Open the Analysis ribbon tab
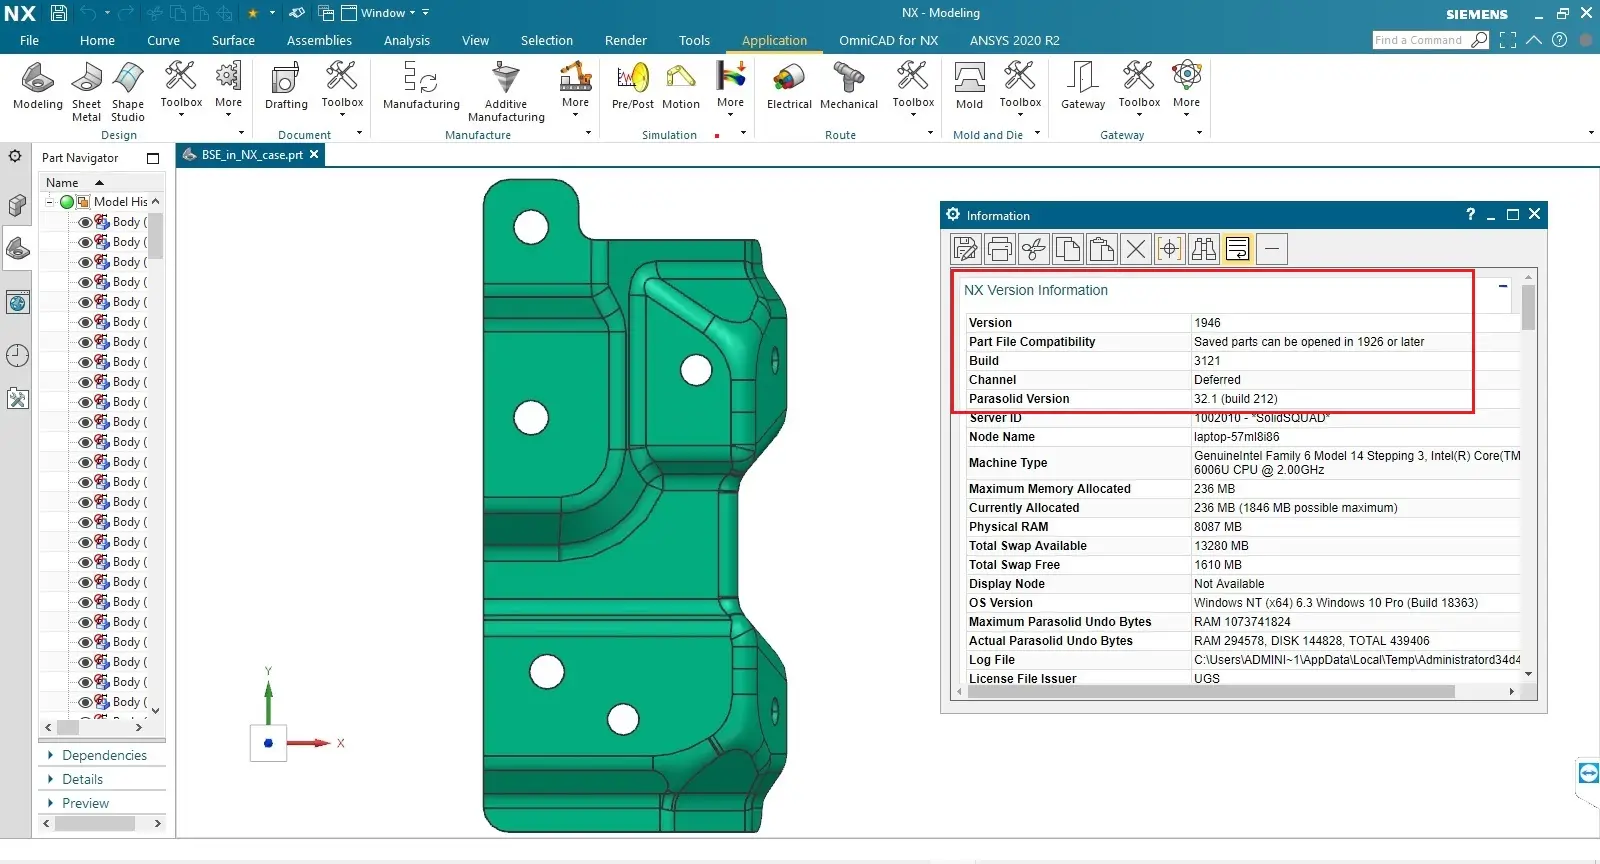This screenshot has width=1600, height=864. click(x=406, y=40)
